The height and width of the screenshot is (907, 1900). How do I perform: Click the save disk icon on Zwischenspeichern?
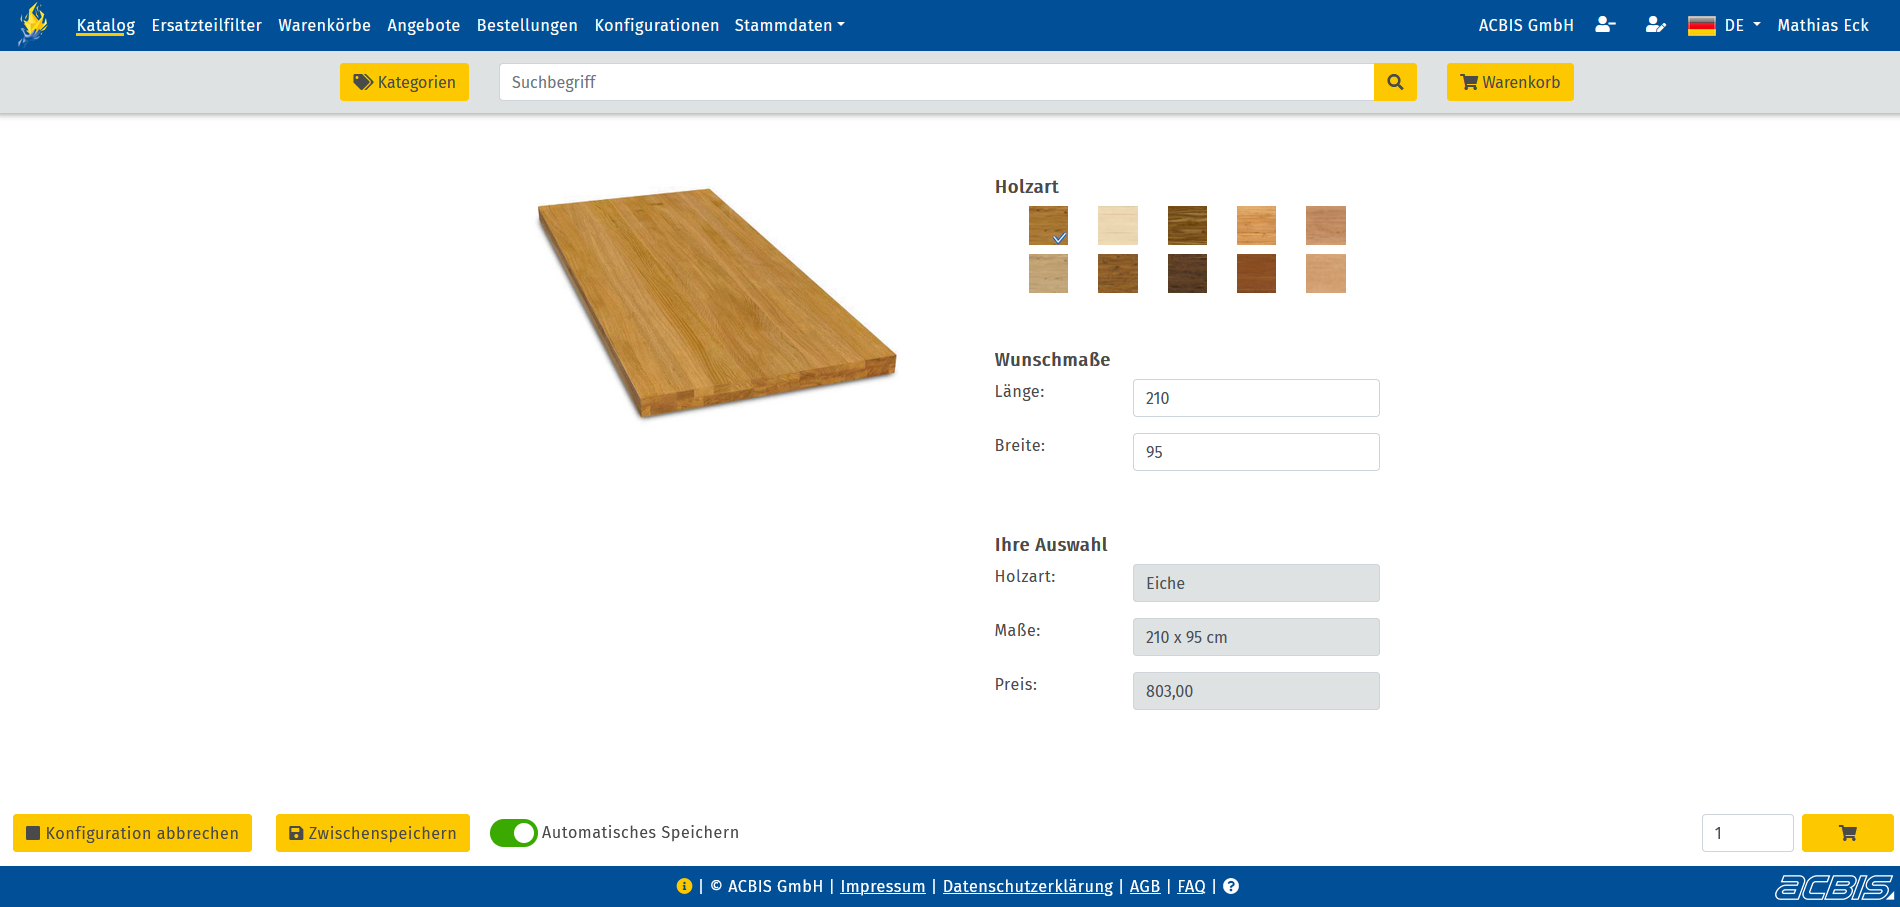[x=295, y=832]
